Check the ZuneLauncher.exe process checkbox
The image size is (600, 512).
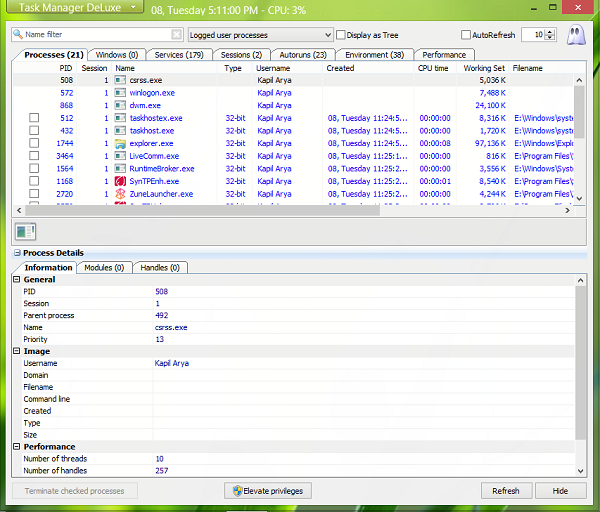tap(34, 194)
